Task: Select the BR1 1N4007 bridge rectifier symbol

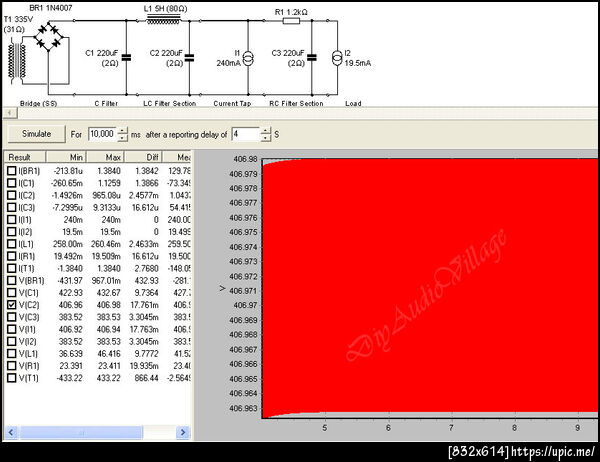Action: click(49, 36)
